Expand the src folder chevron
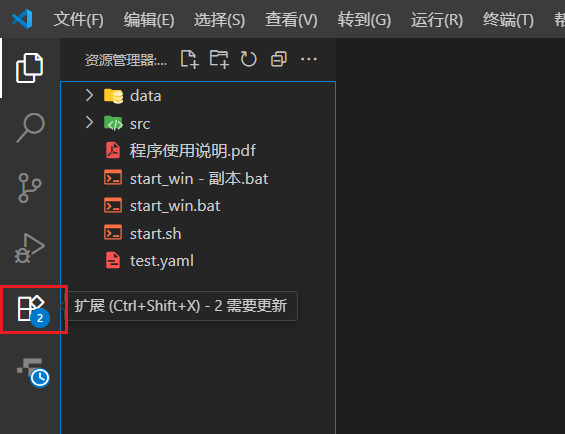This screenshot has height=434, width=565. [x=89, y=123]
